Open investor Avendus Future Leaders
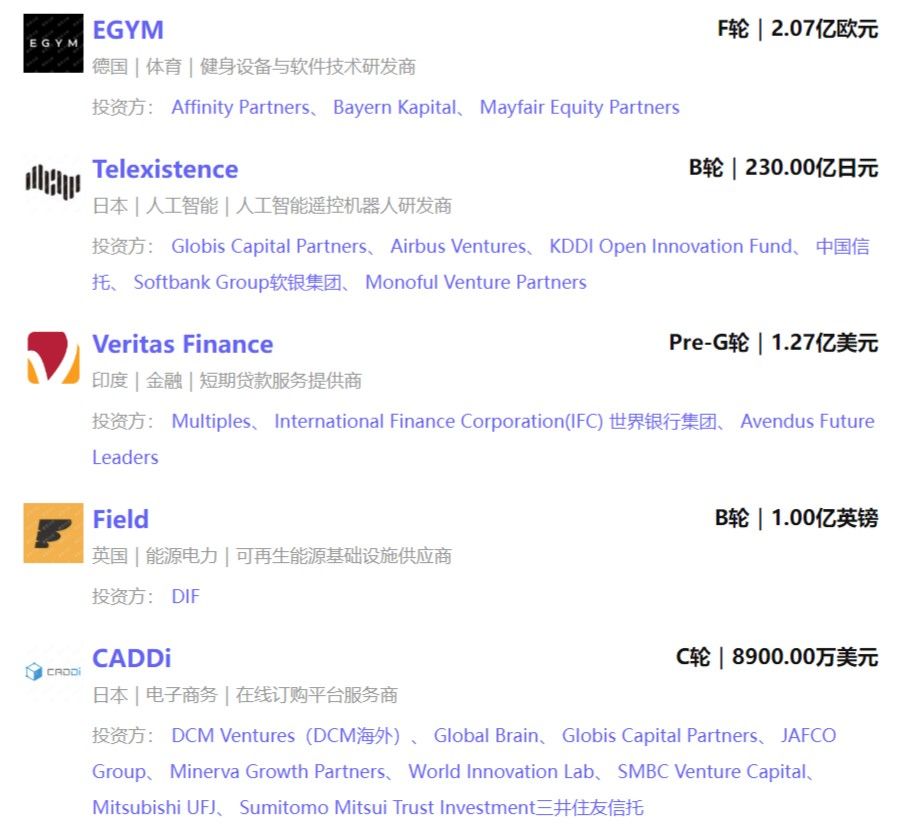This screenshot has height=833, width=904. tap(807, 421)
